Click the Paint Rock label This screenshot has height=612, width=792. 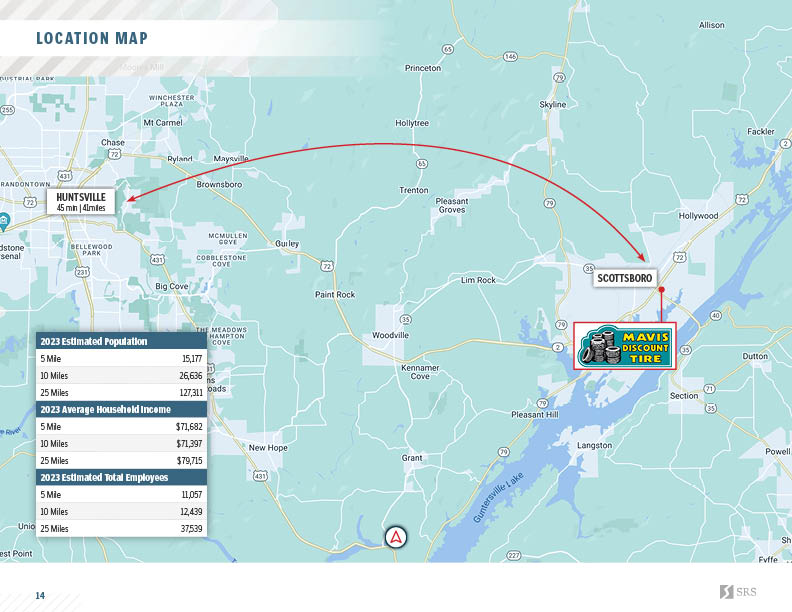[335, 294]
